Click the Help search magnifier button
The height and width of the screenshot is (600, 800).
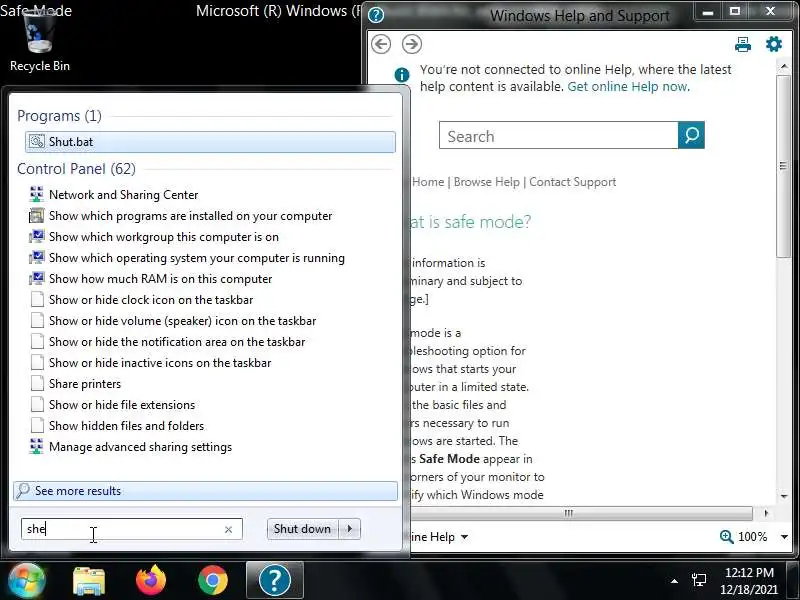(x=691, y=135)
